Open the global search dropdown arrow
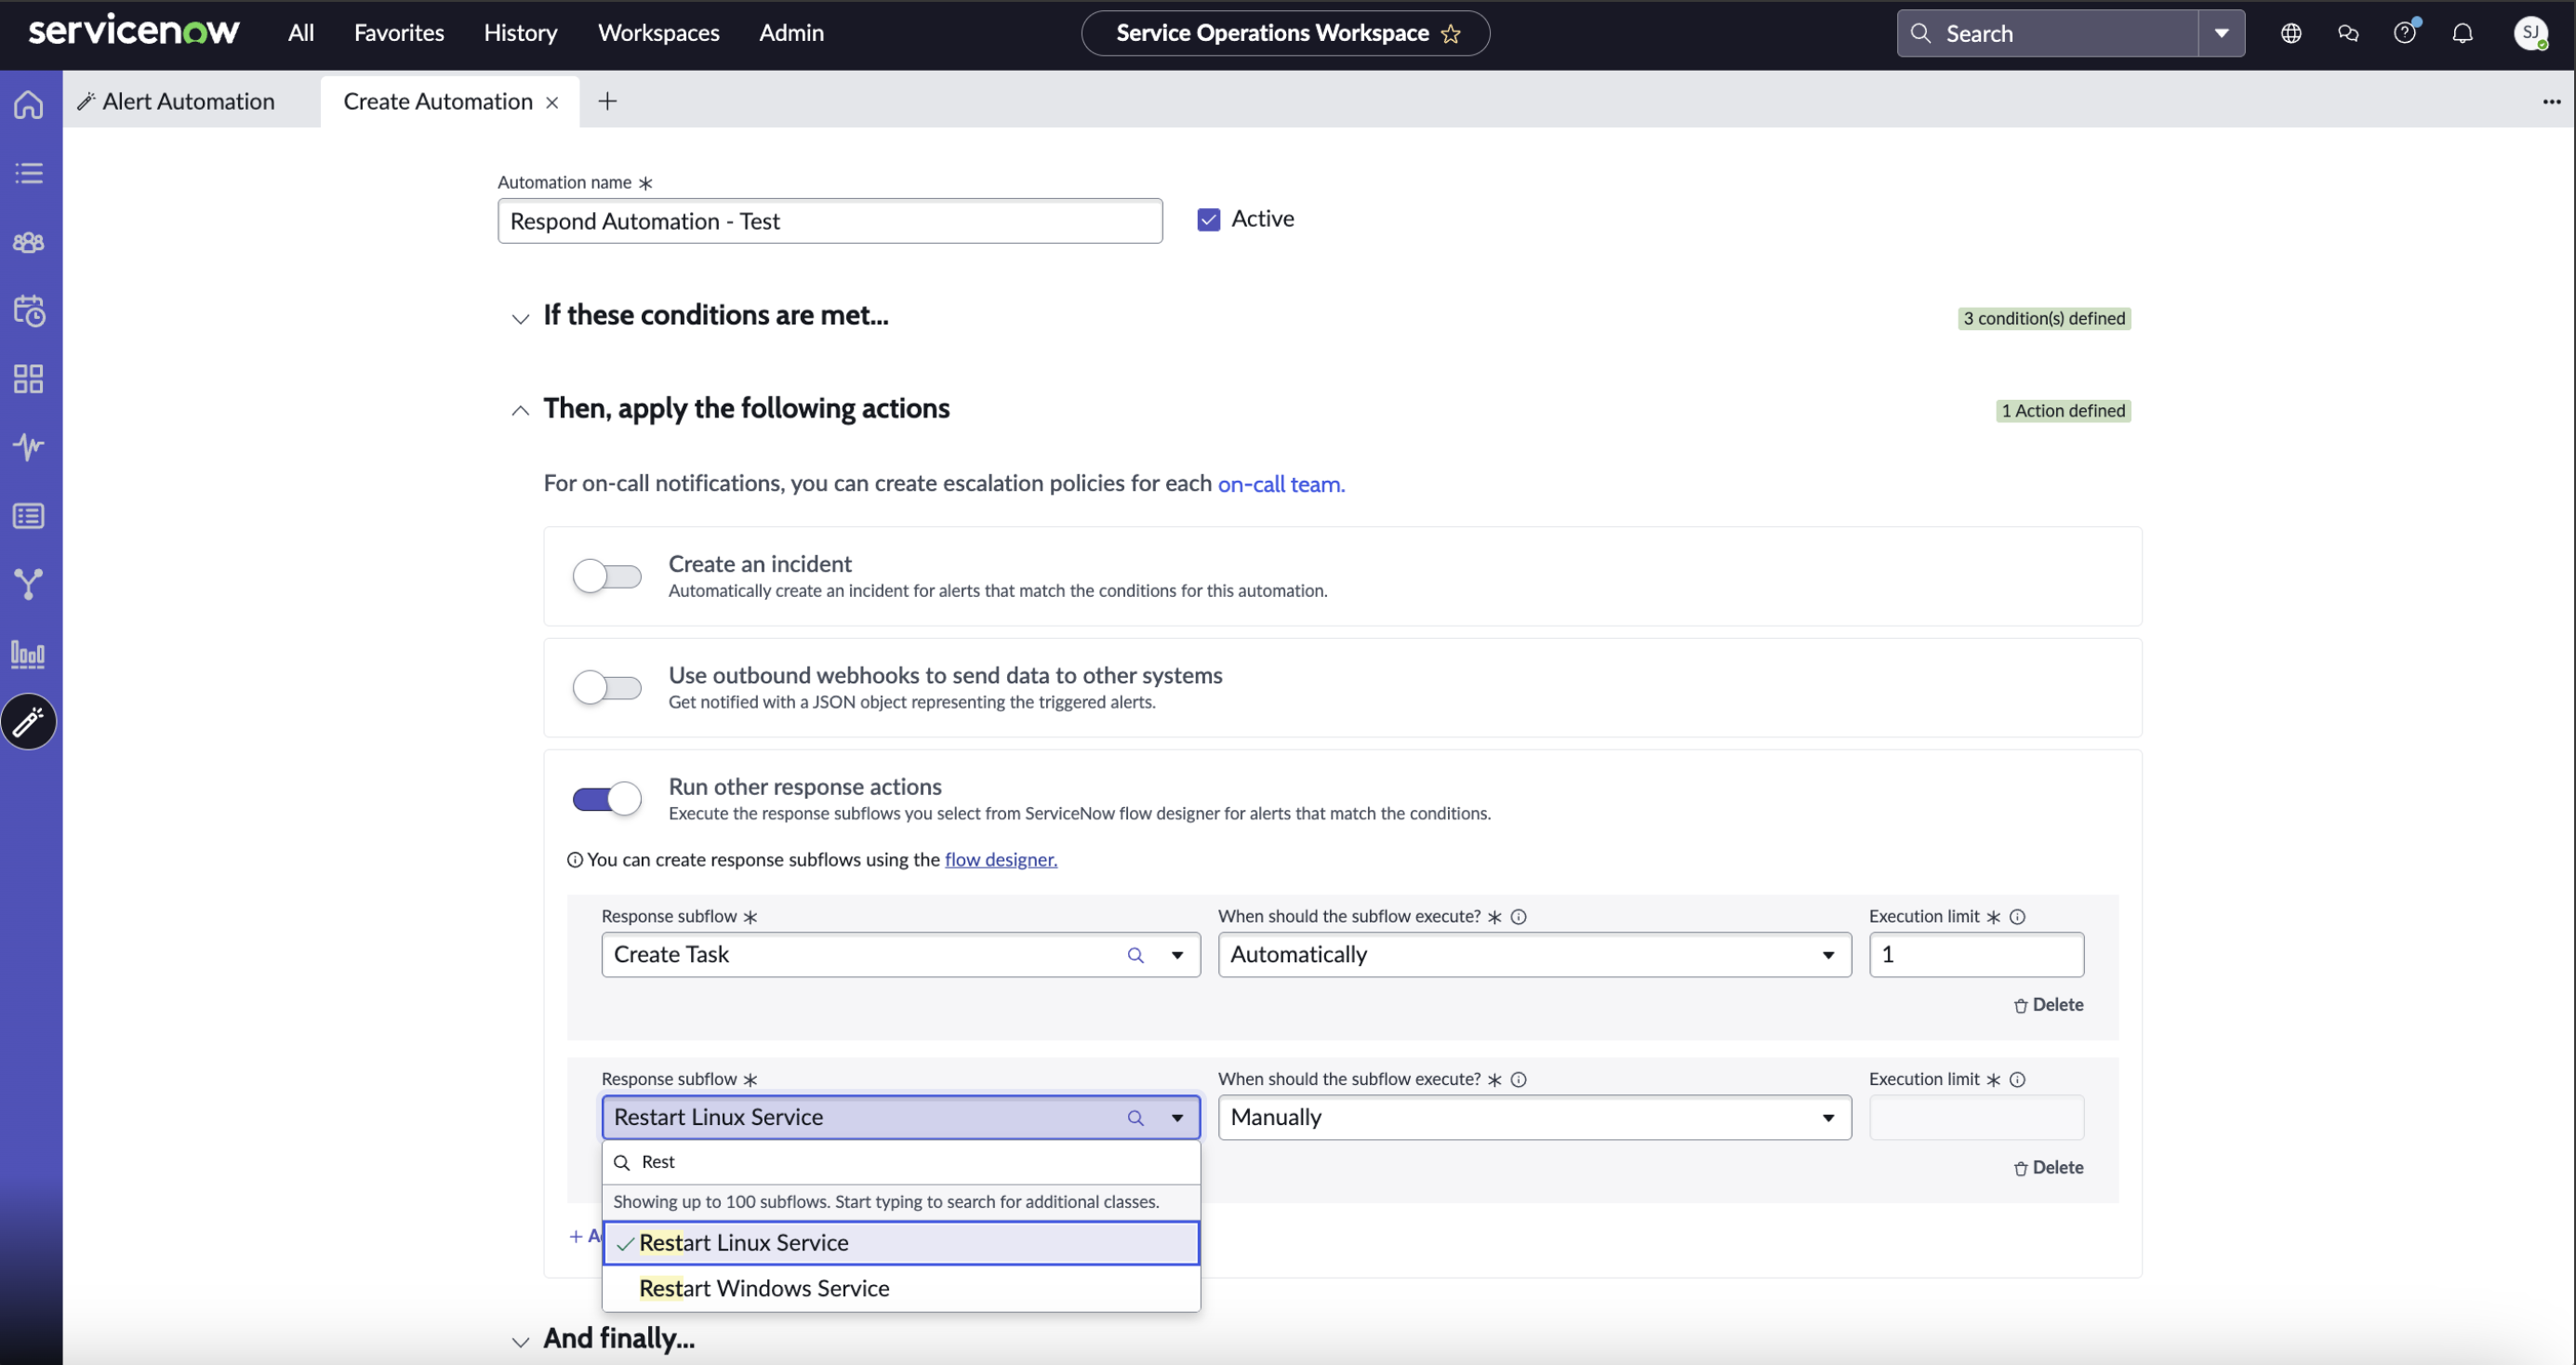Image resolution: width=2576 pixels, height=1365 pixels. click(2221, 33)
